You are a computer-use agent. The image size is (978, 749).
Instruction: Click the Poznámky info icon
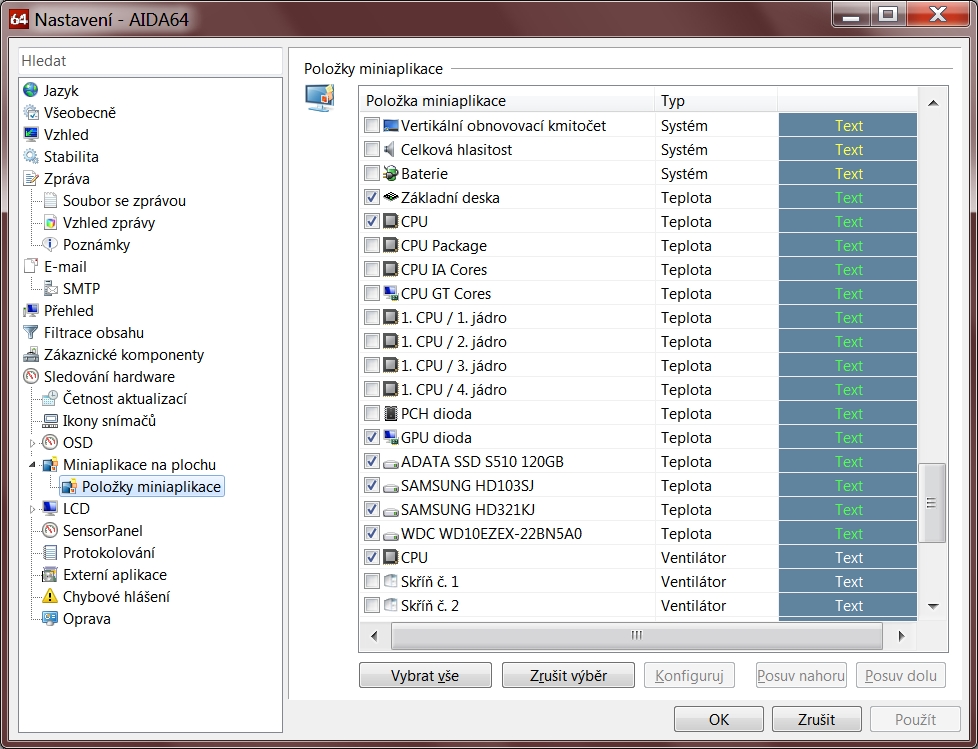point(50,244)
